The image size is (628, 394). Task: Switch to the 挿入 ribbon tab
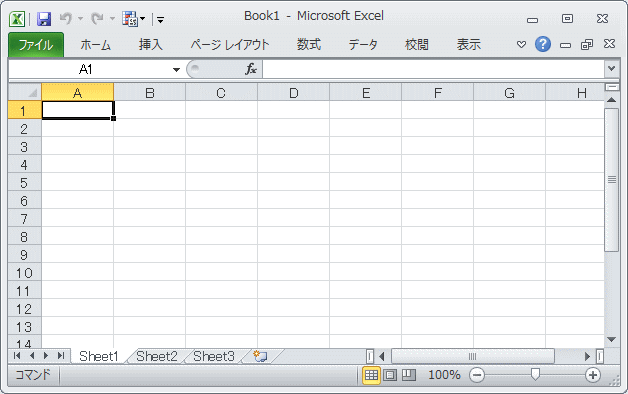(x=151, y=45)
